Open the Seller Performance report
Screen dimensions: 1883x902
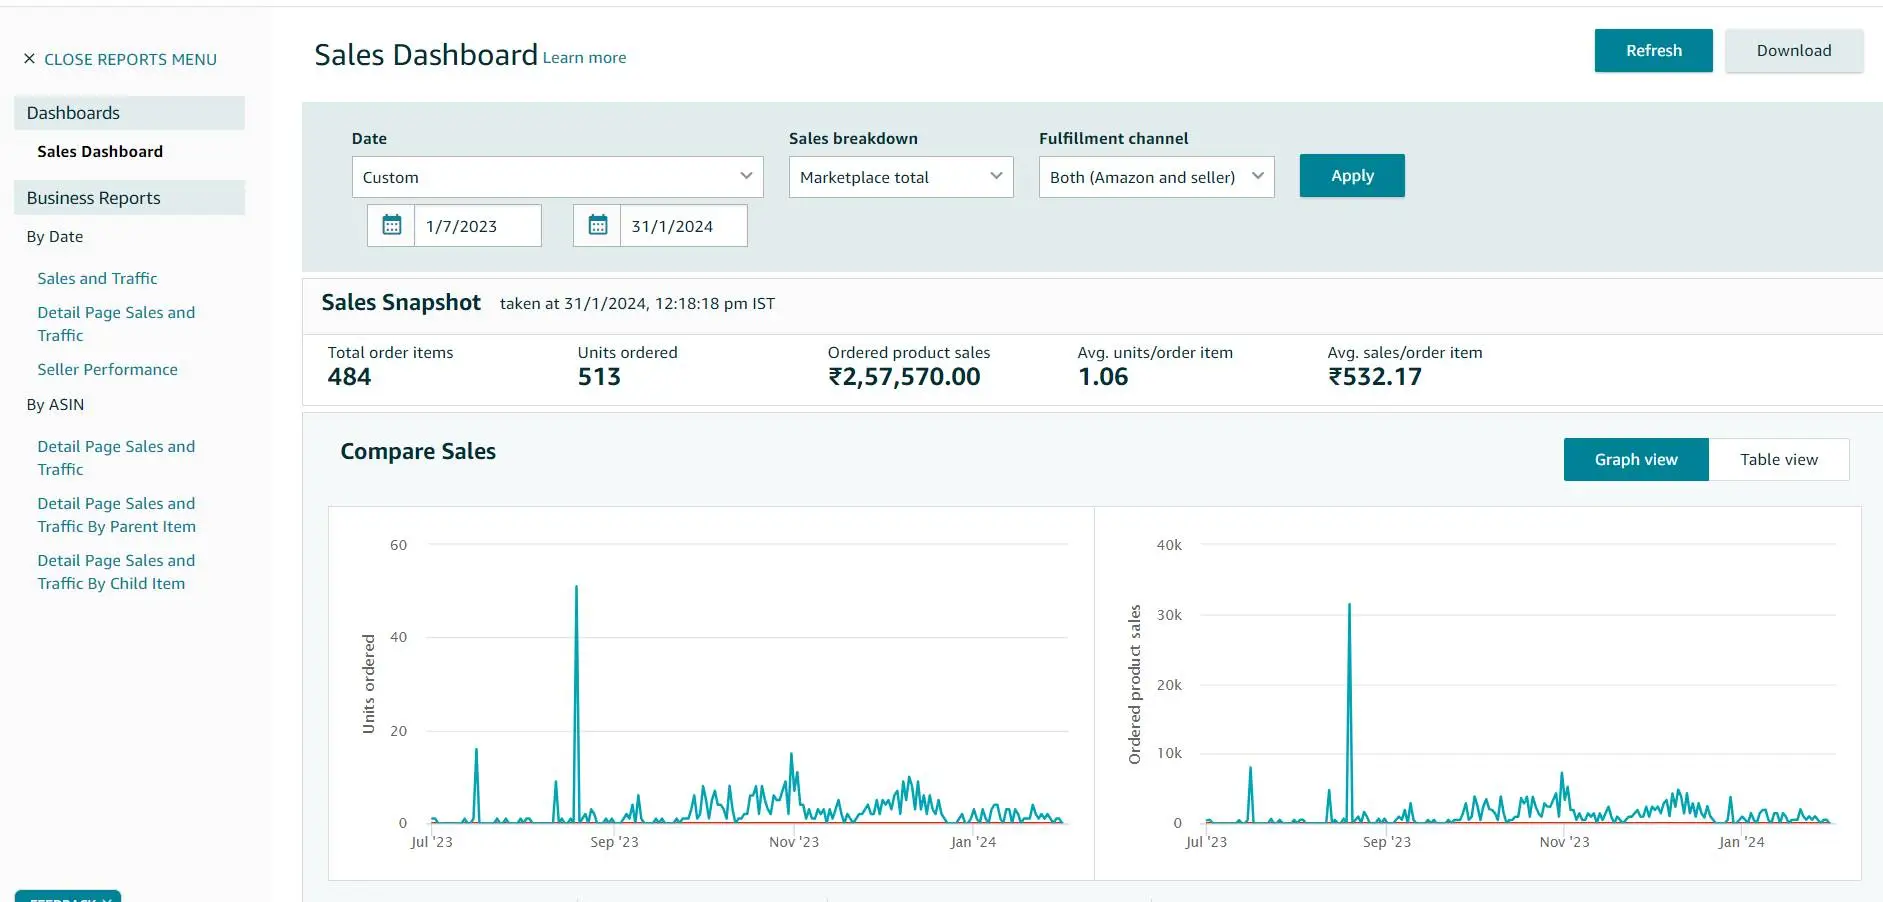click(x=107, y=370)
